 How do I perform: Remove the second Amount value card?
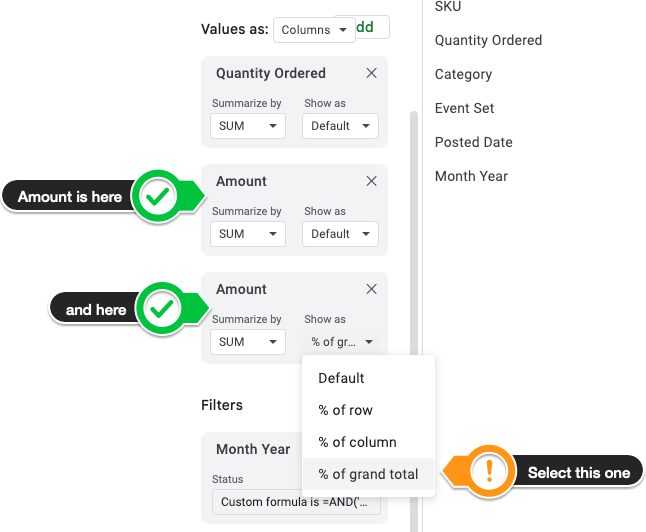pyautogui.click(x=371, y=289)
